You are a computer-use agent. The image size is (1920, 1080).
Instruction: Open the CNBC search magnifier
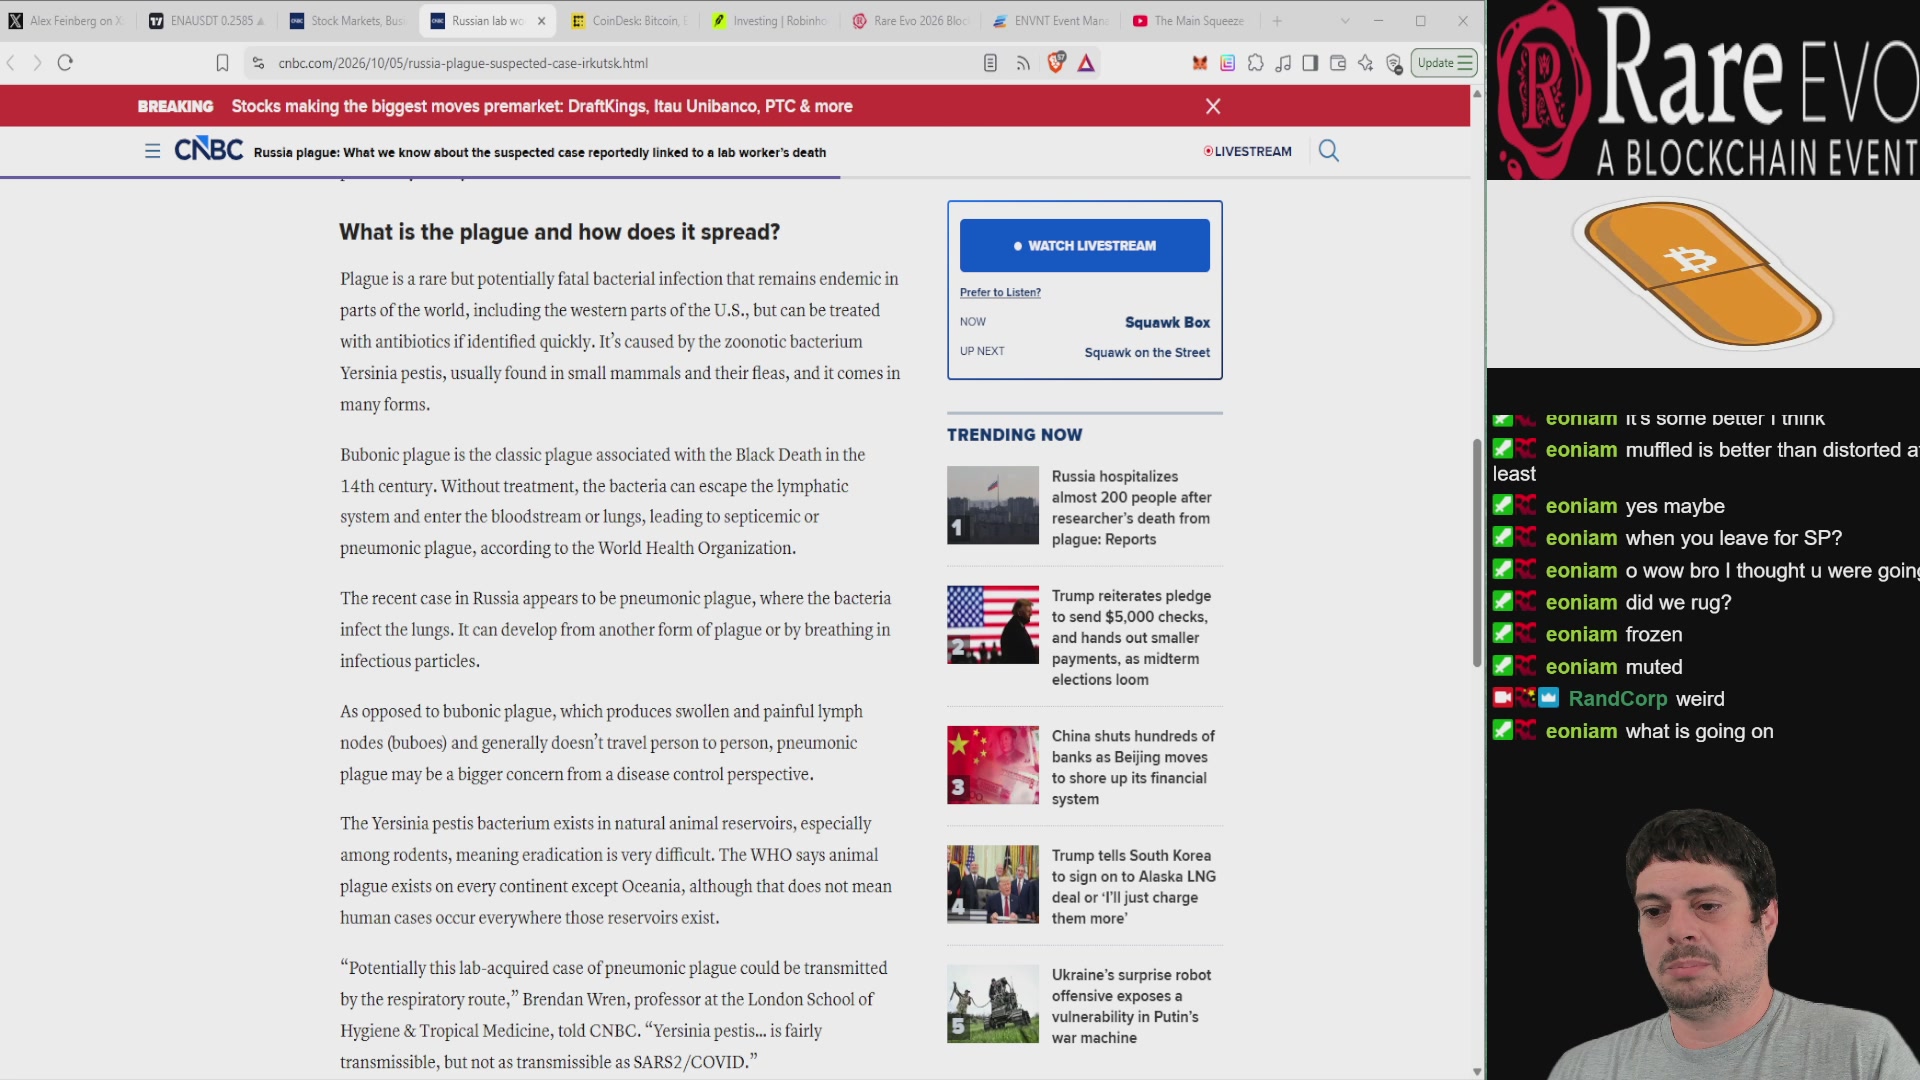[1328, 151]
